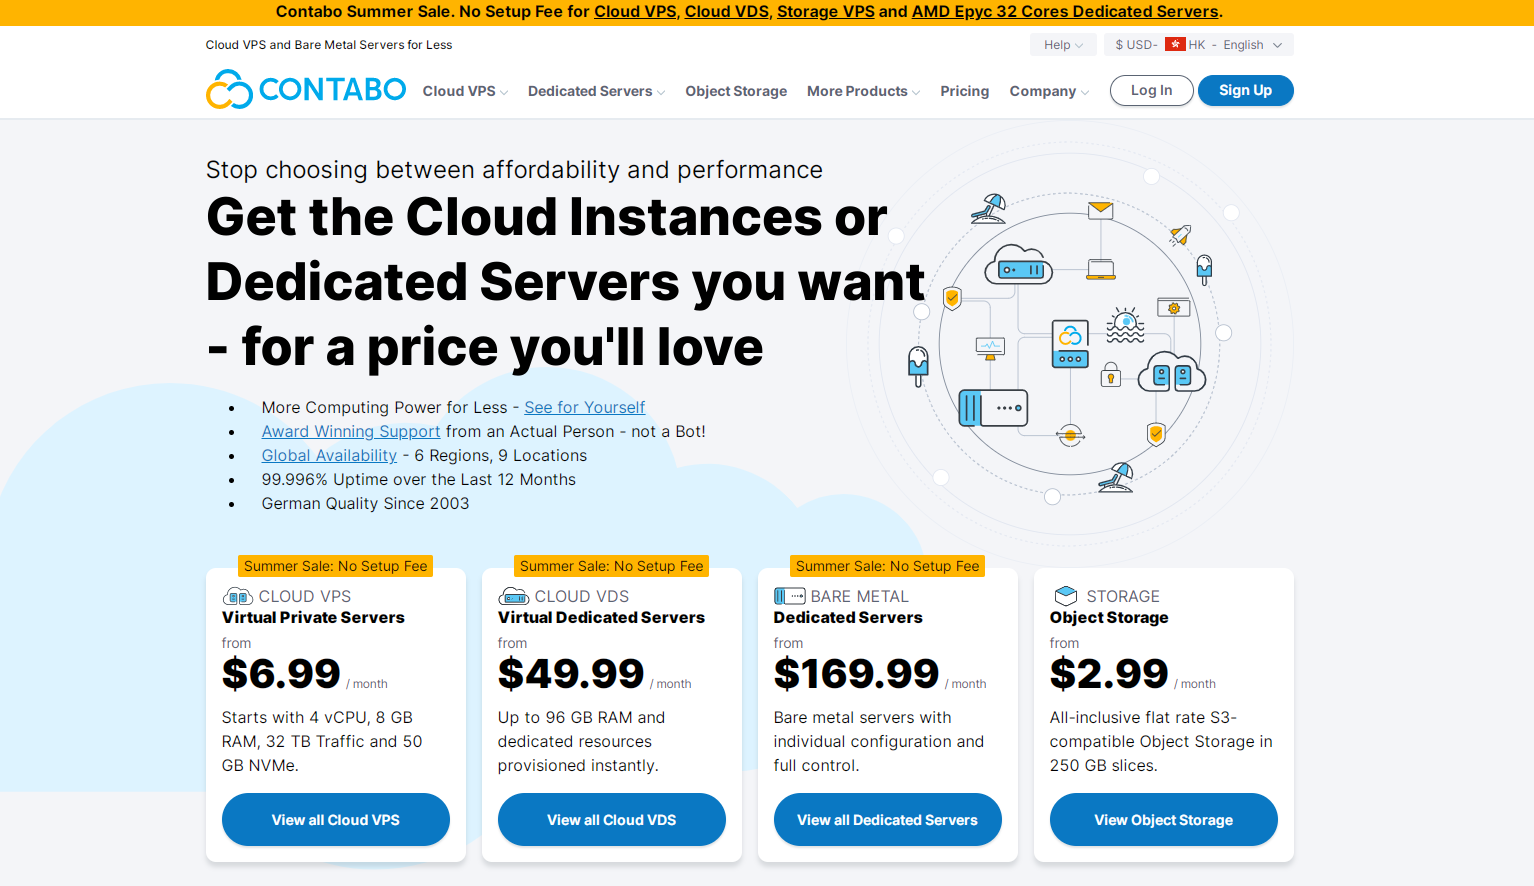Open the See for Yourself link

(x=585, y=407)
